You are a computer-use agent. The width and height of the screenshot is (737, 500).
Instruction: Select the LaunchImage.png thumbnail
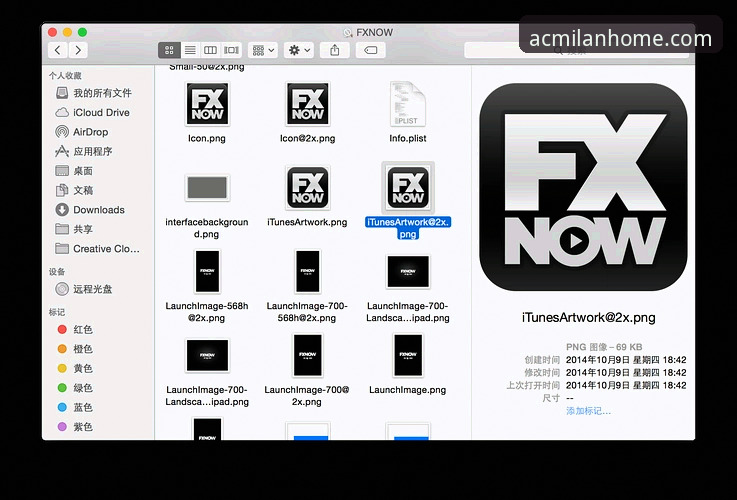click(x=408, y=356)
